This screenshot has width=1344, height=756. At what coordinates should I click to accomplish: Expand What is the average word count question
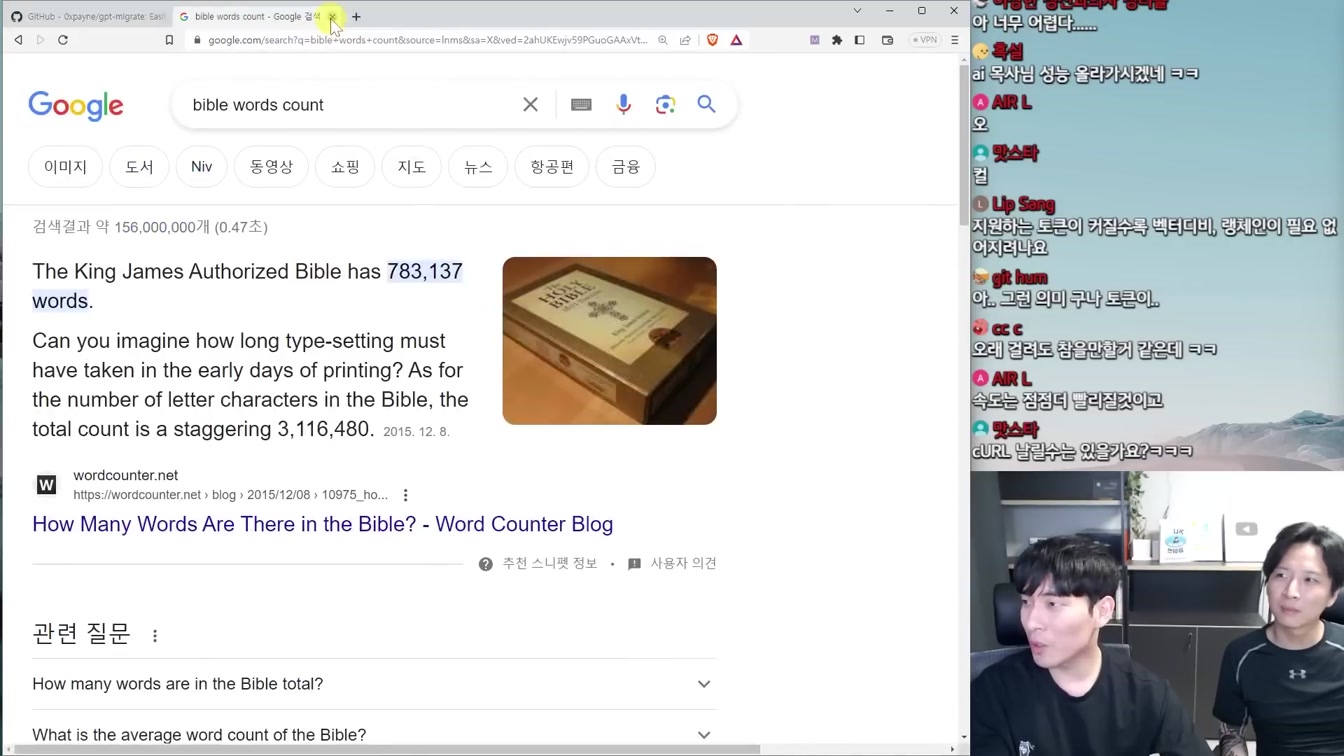point(374,734)
